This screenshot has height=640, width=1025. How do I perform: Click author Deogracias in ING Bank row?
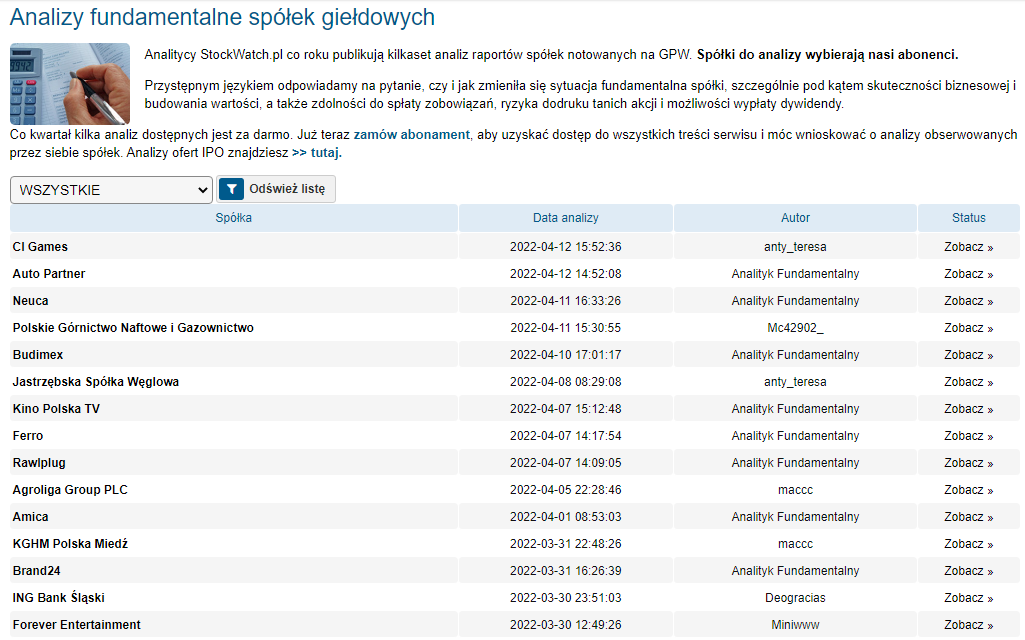click(x=795, y=598)
